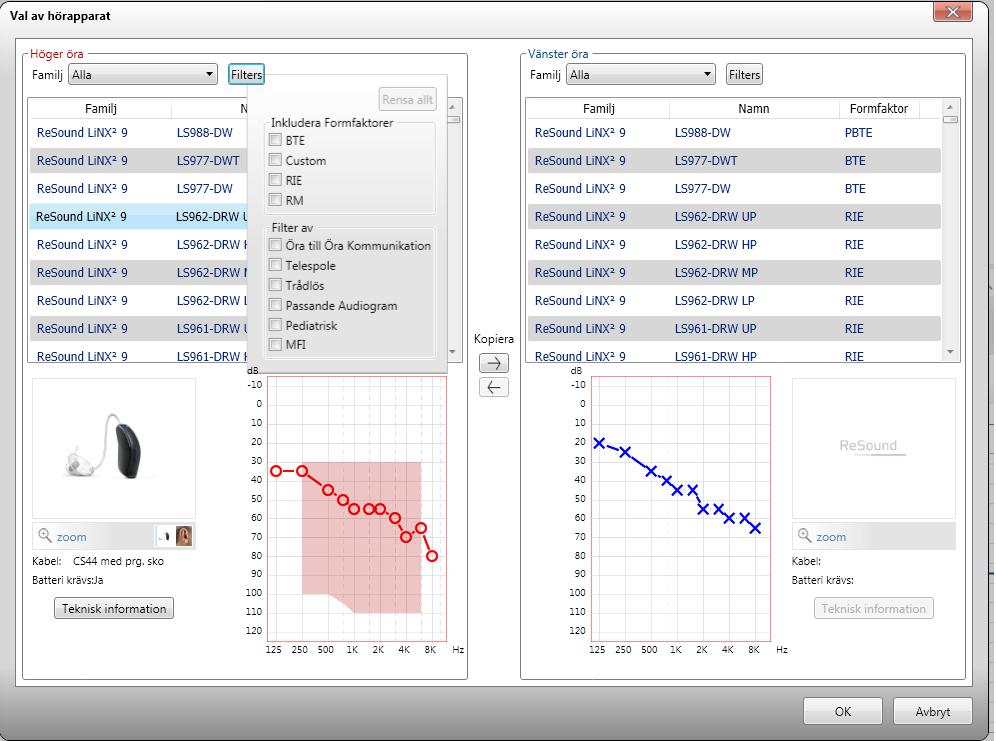The width and height of the screenshot is (996, 741).
Task: Select LS977-DWT in the Vänster öra list
Action: coord(734,161)
